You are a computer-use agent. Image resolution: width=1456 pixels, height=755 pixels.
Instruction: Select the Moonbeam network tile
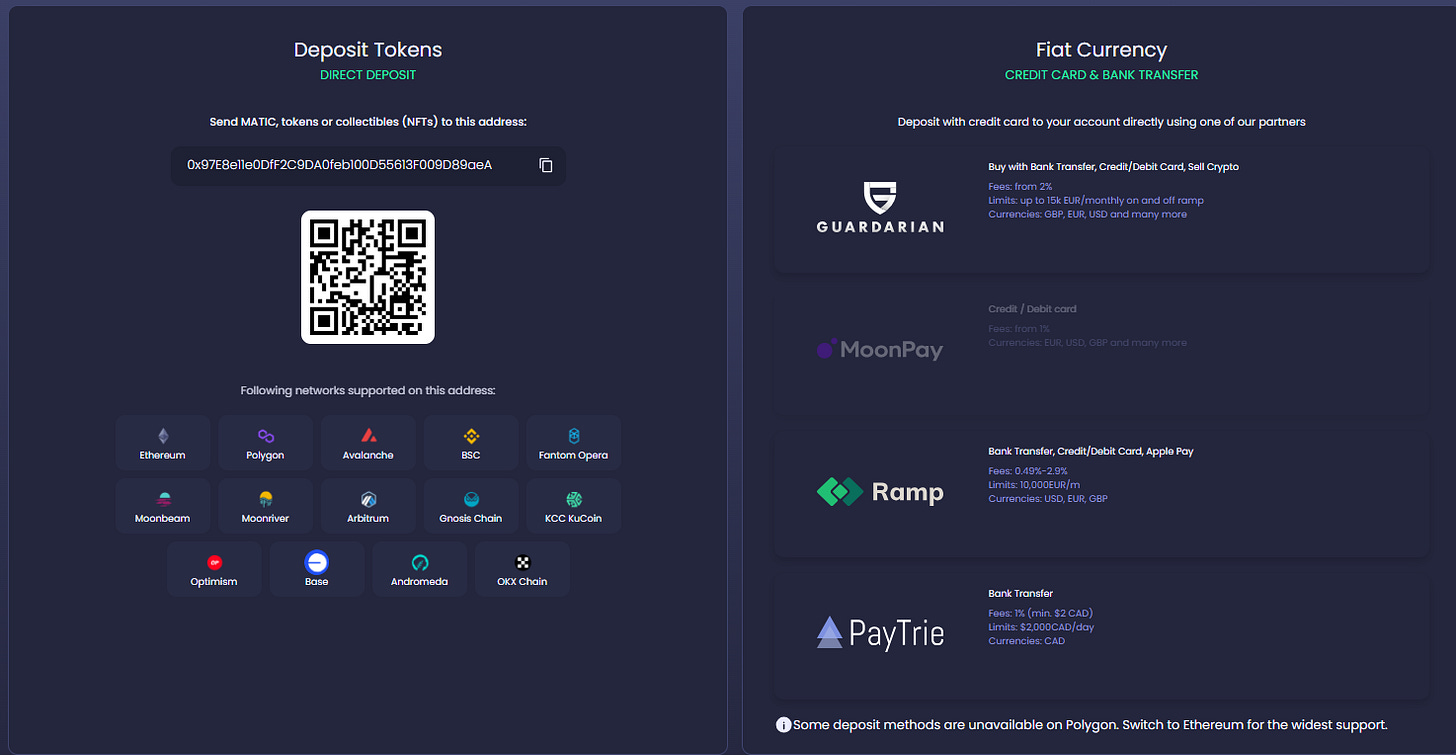coord(163,506)
